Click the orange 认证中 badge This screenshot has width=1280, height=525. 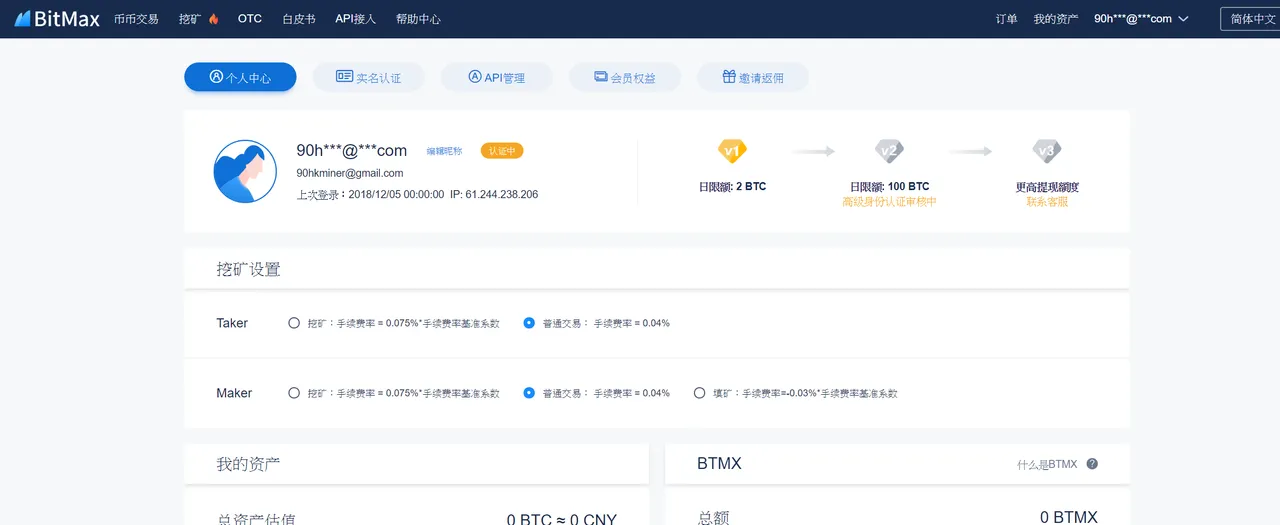(x=502, y=151)
